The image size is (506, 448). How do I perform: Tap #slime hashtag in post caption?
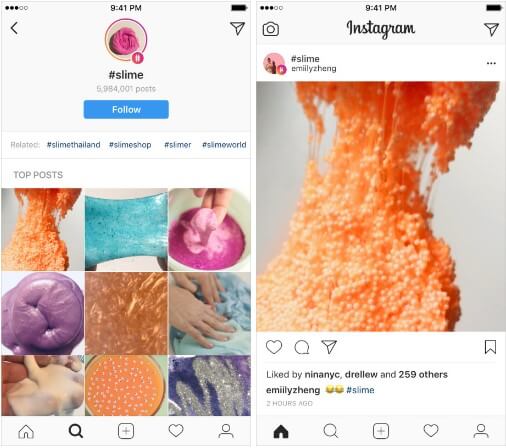(x=360, y=390)
